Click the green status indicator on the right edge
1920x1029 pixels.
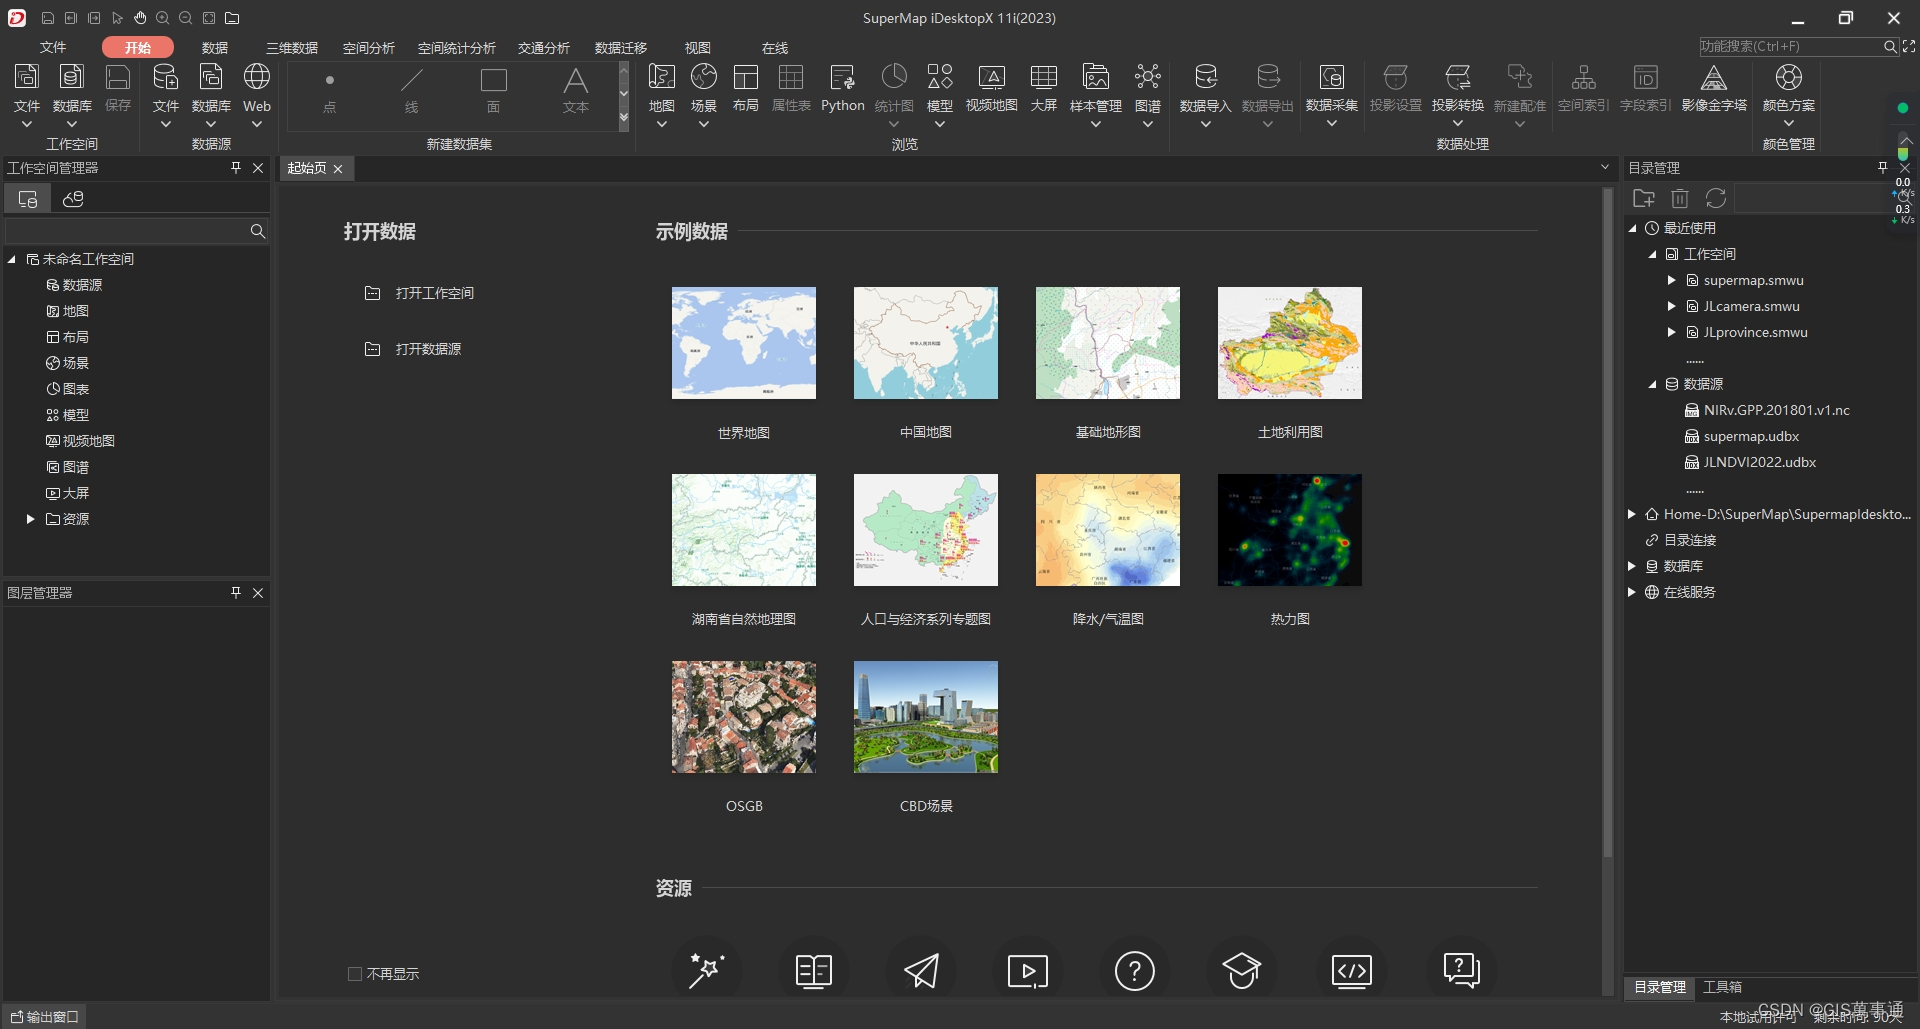coord(1903,106)
